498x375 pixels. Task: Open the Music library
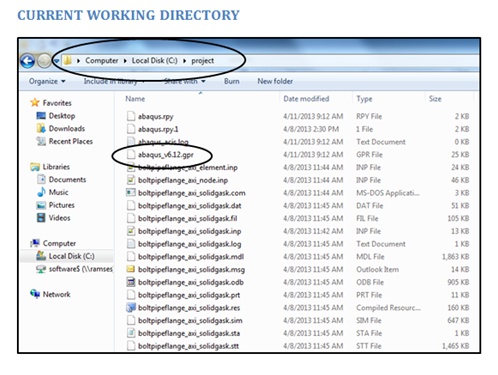tap(58, 192)
